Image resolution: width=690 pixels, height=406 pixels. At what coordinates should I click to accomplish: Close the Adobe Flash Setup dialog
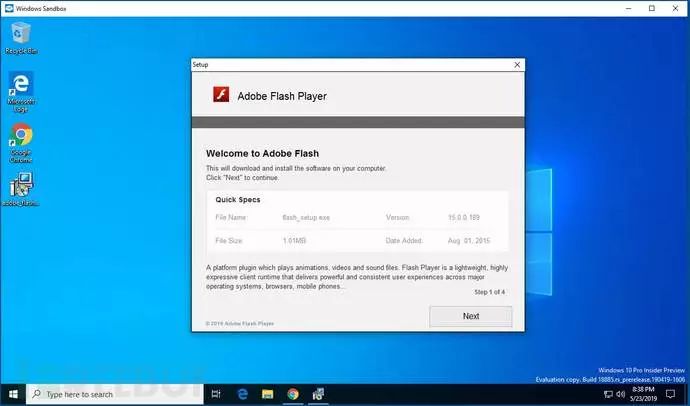517,65
